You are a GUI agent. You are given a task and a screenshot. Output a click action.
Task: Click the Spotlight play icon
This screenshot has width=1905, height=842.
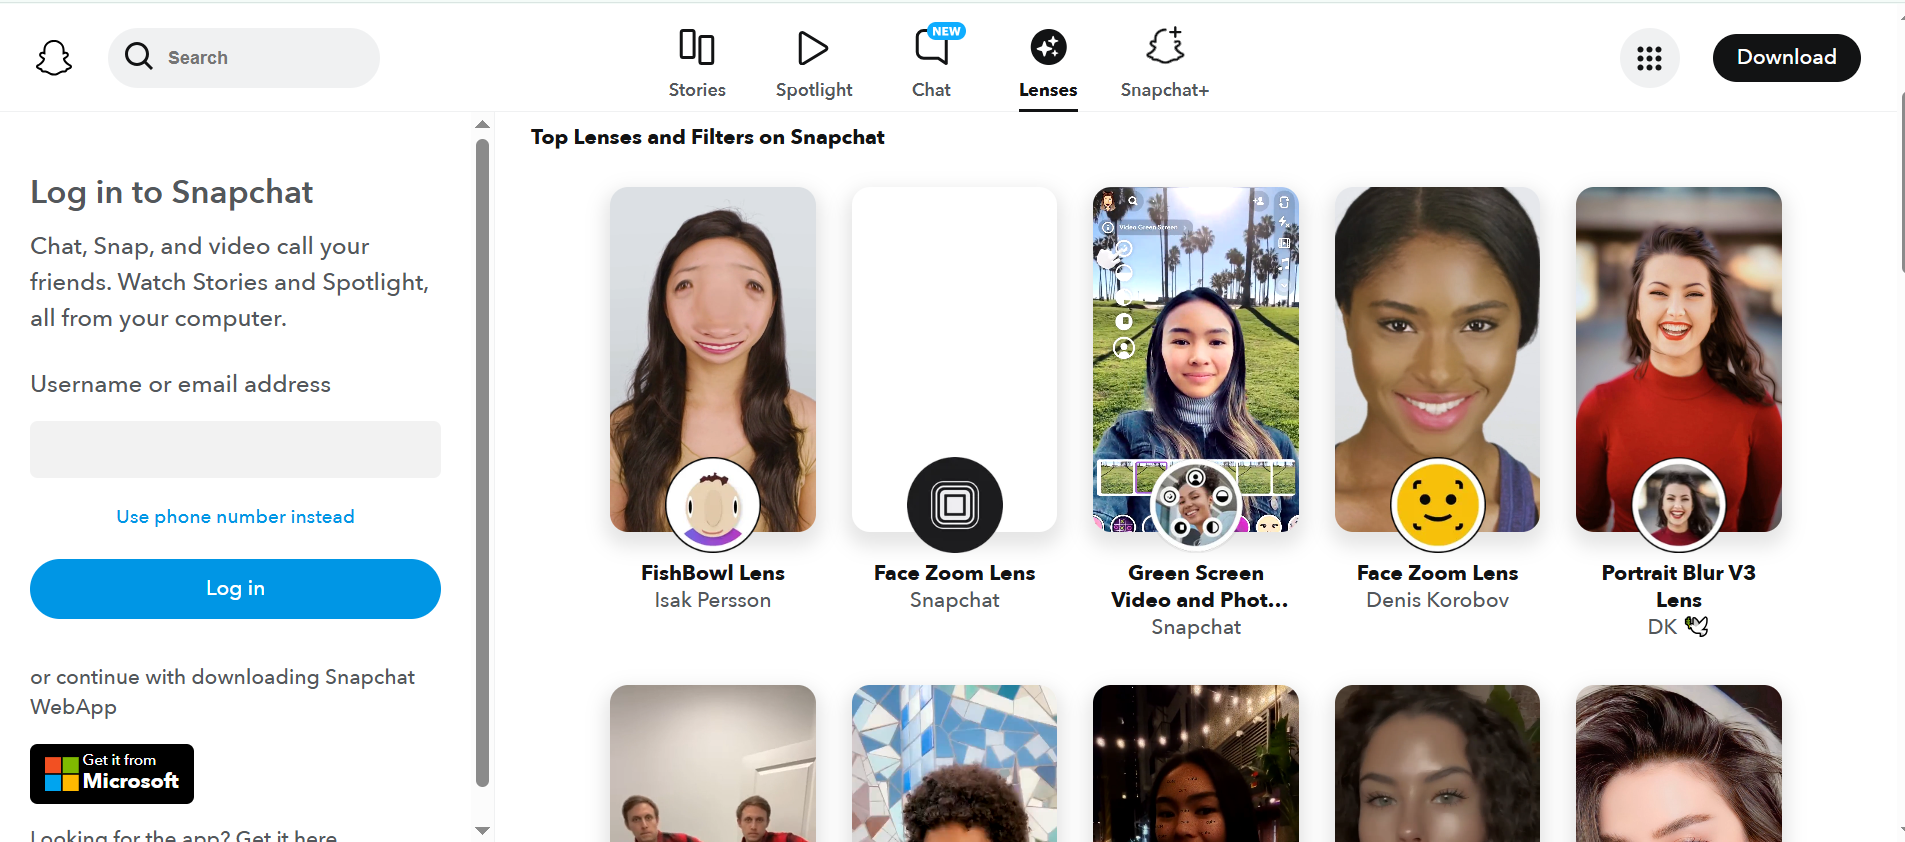tap(813, 47)
